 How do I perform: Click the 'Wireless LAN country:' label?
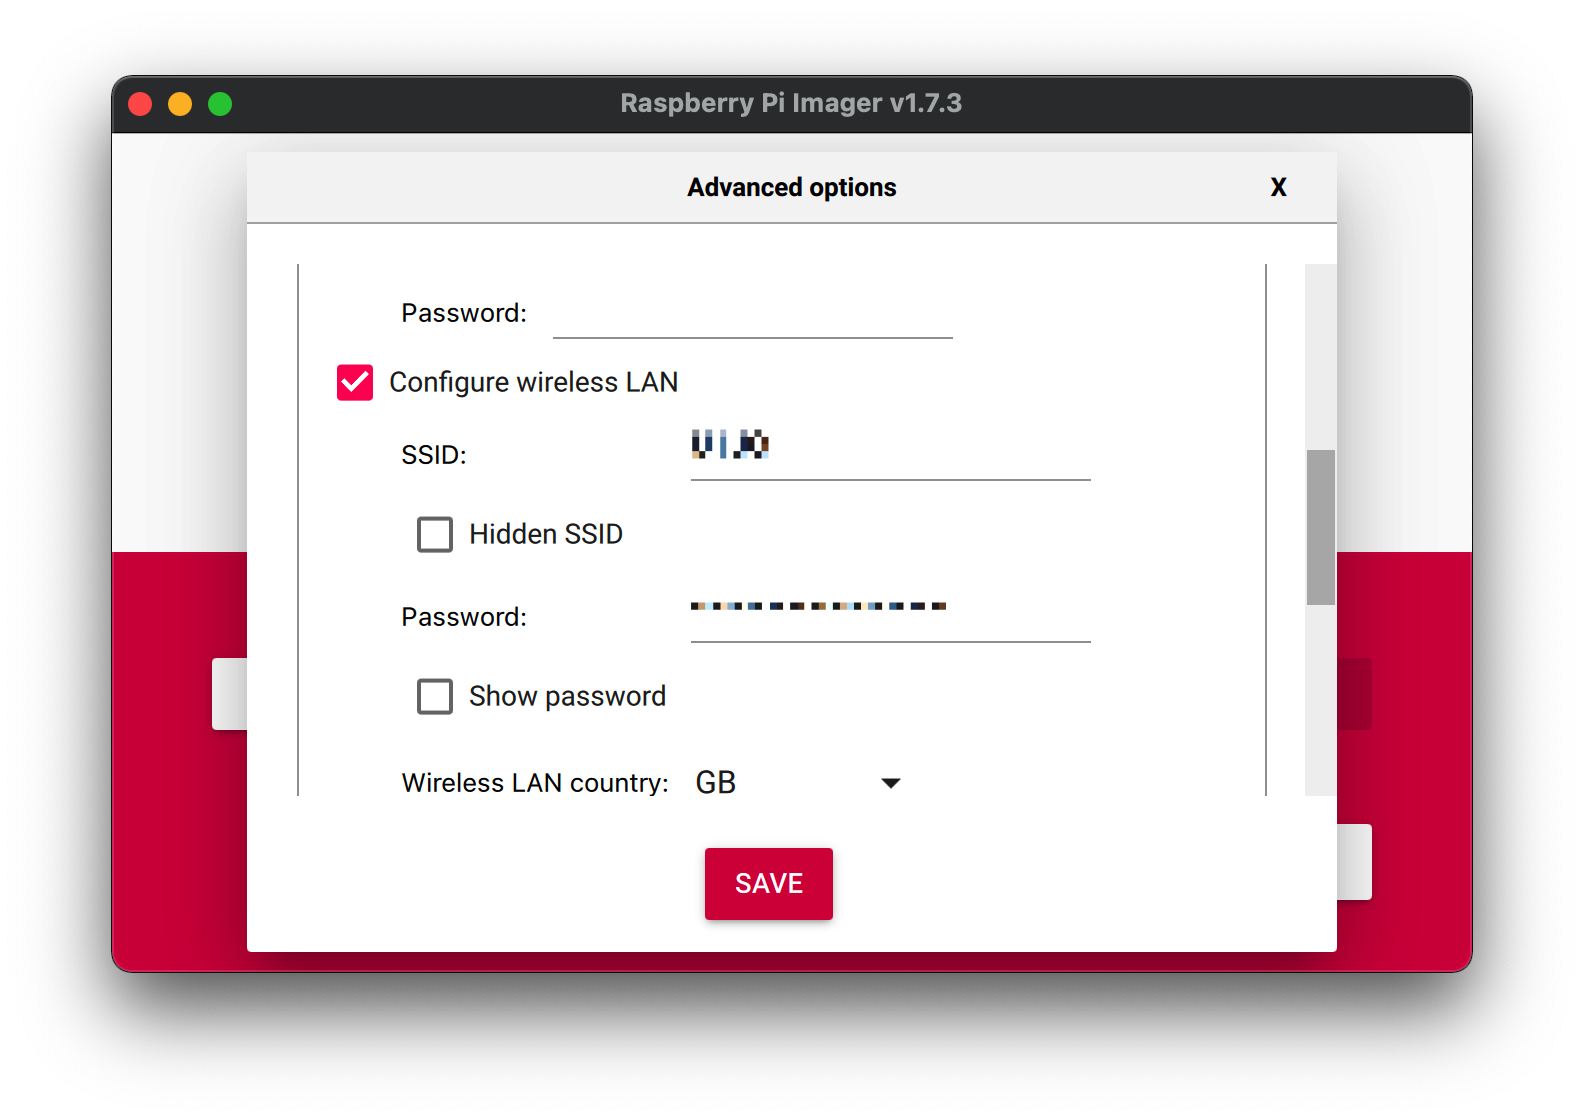pos(535,783)
